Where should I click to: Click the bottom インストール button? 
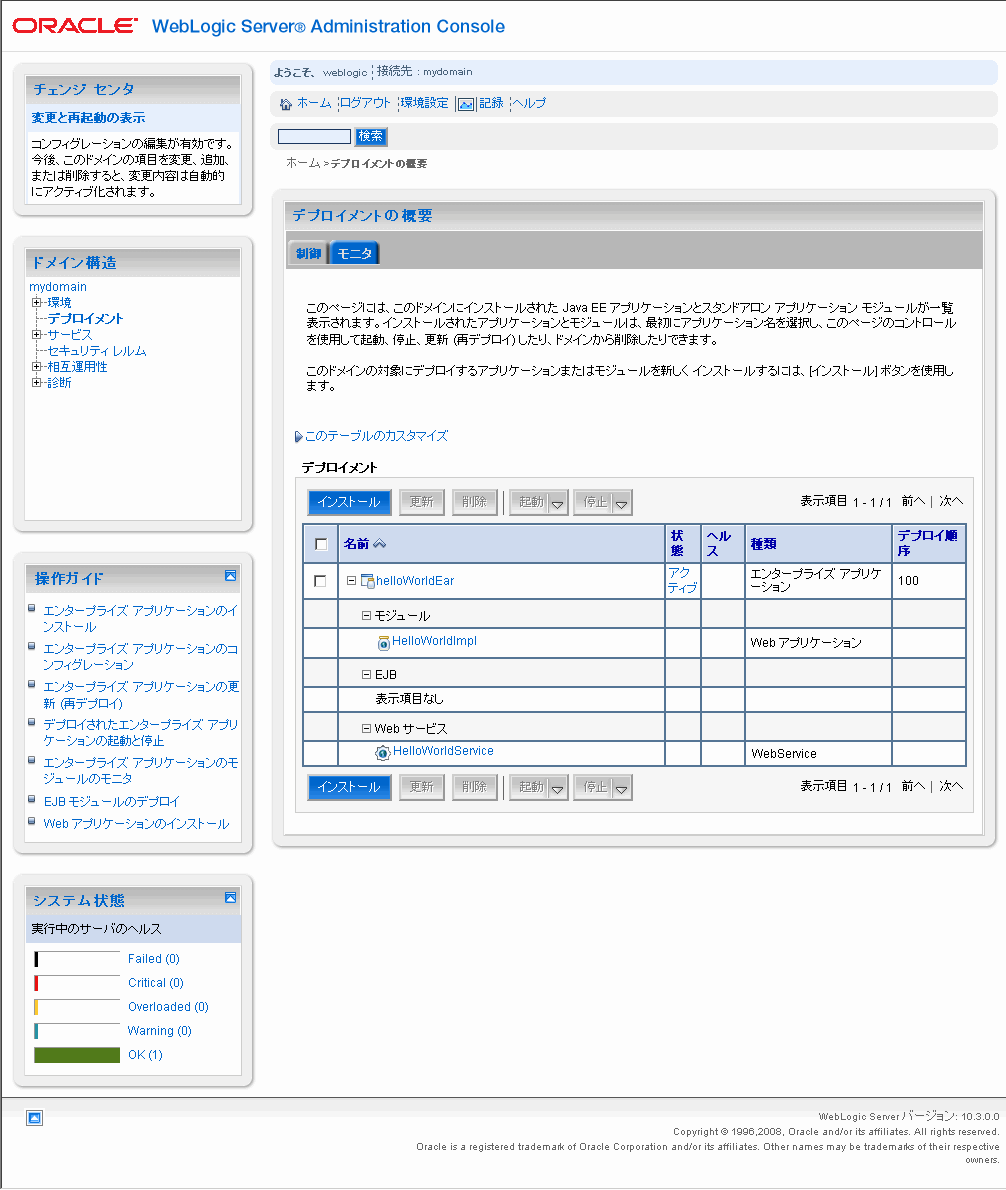pos(349,787)
